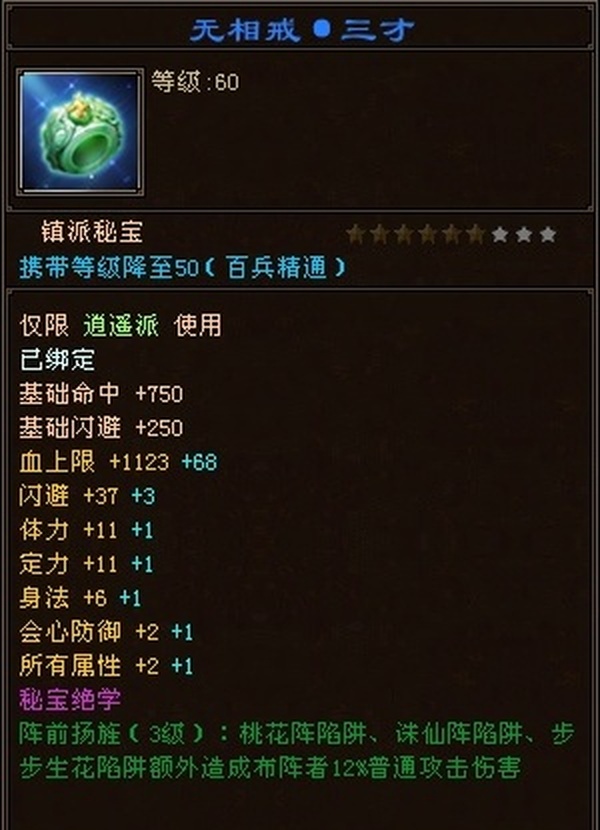Screen dimensions: 600x830
Task: Click the last grey star icon
Action: (x=548, y=233)
